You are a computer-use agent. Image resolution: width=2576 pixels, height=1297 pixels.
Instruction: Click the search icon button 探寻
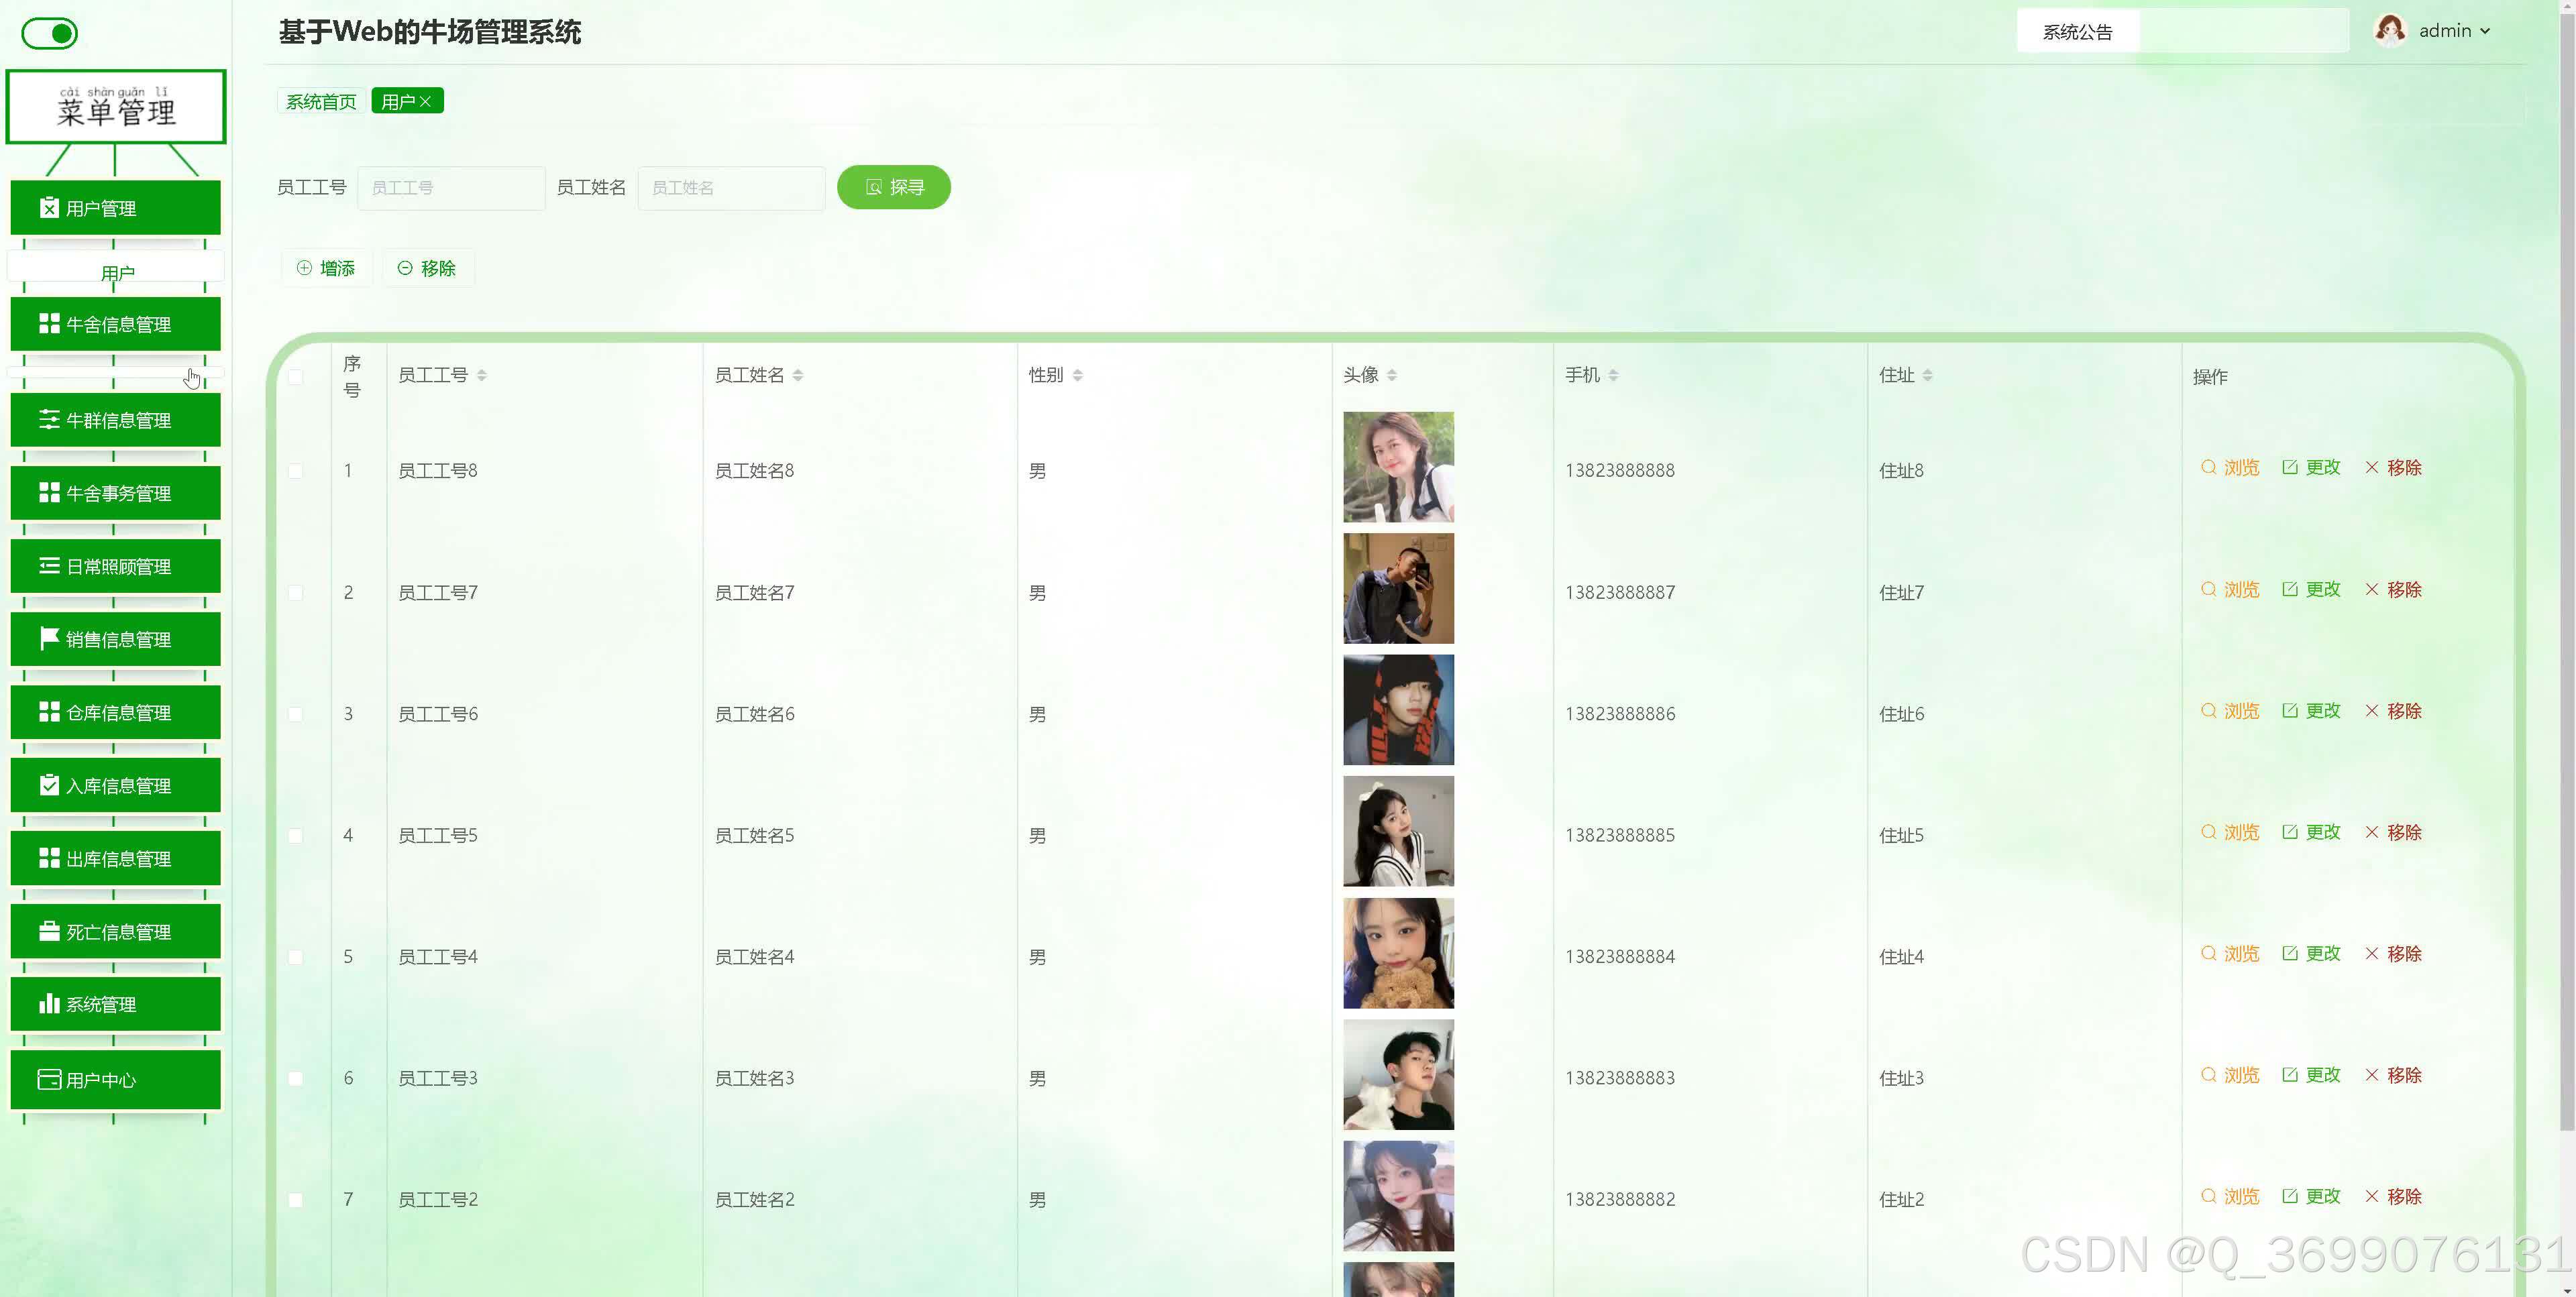coord(893,187)
